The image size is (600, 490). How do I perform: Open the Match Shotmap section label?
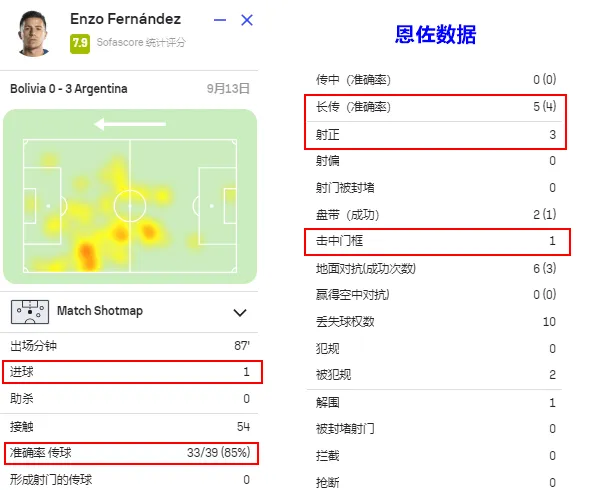pos(100,311)
